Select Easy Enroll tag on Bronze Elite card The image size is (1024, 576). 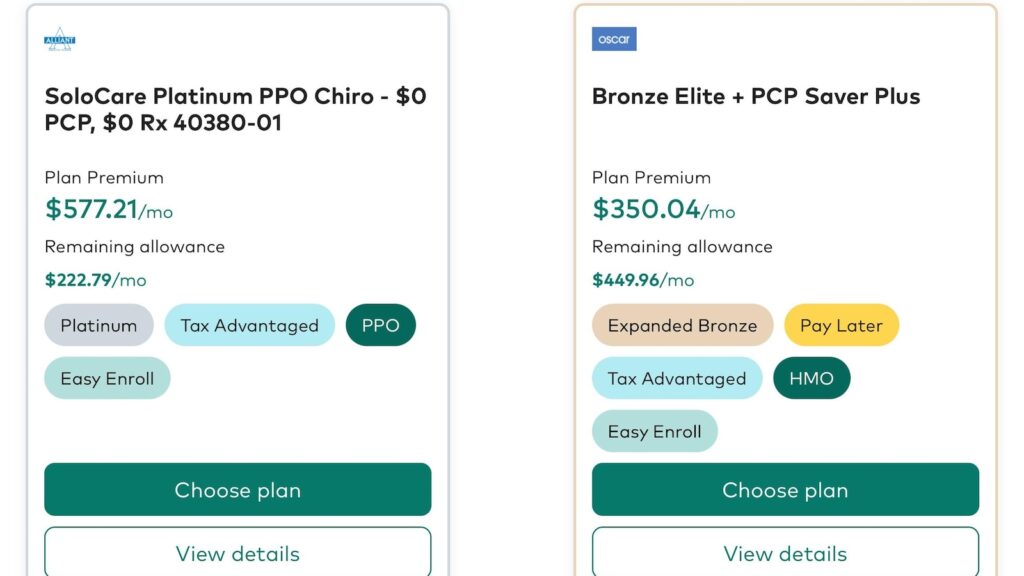click(654, 431)
